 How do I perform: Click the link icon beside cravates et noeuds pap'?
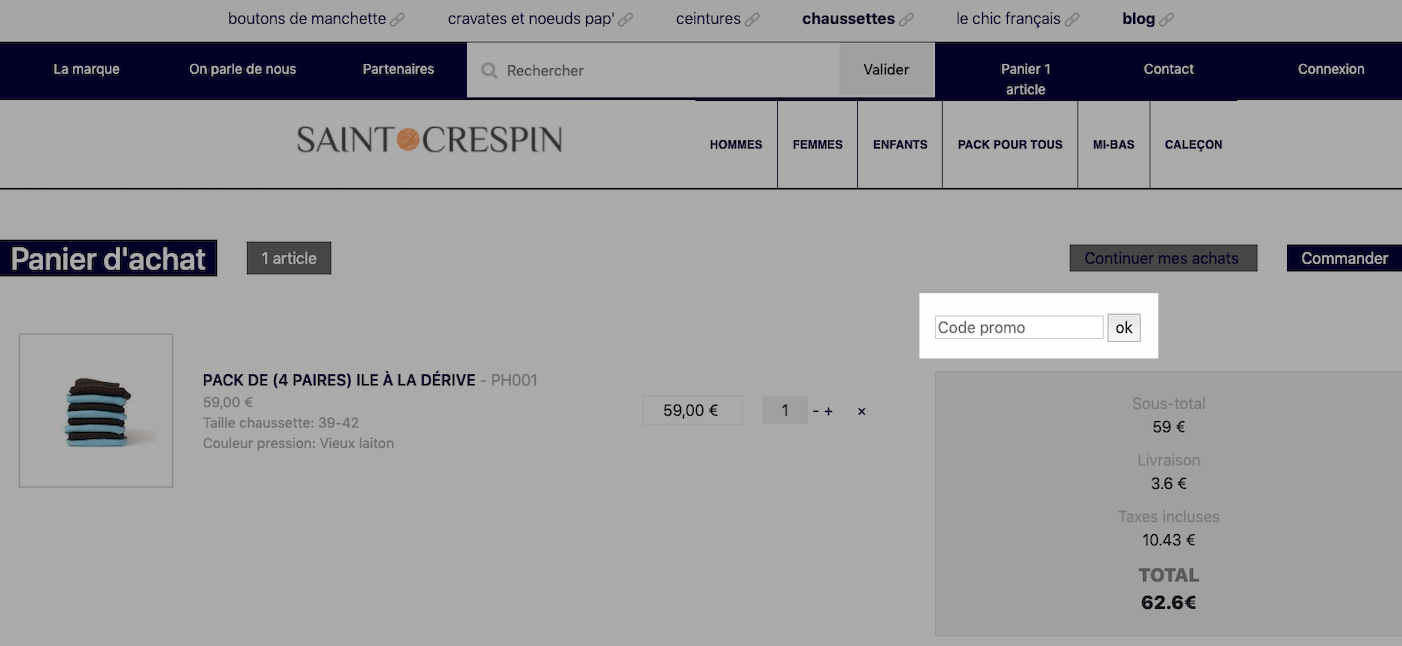tap(626, 19)
